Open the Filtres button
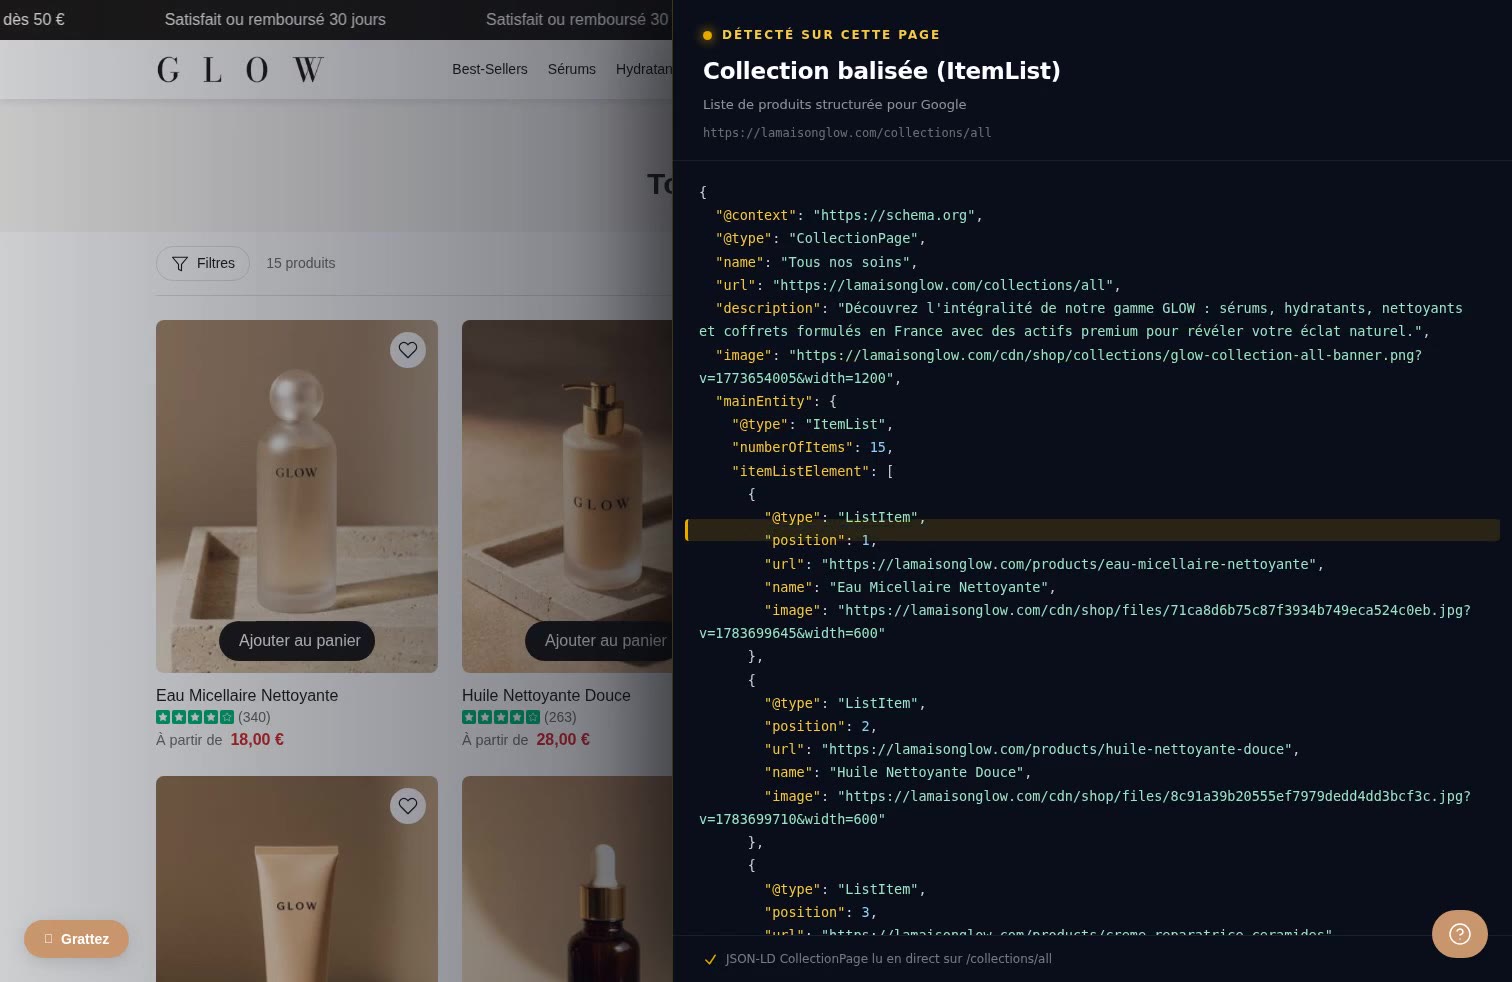 click(x=203, y=263)
